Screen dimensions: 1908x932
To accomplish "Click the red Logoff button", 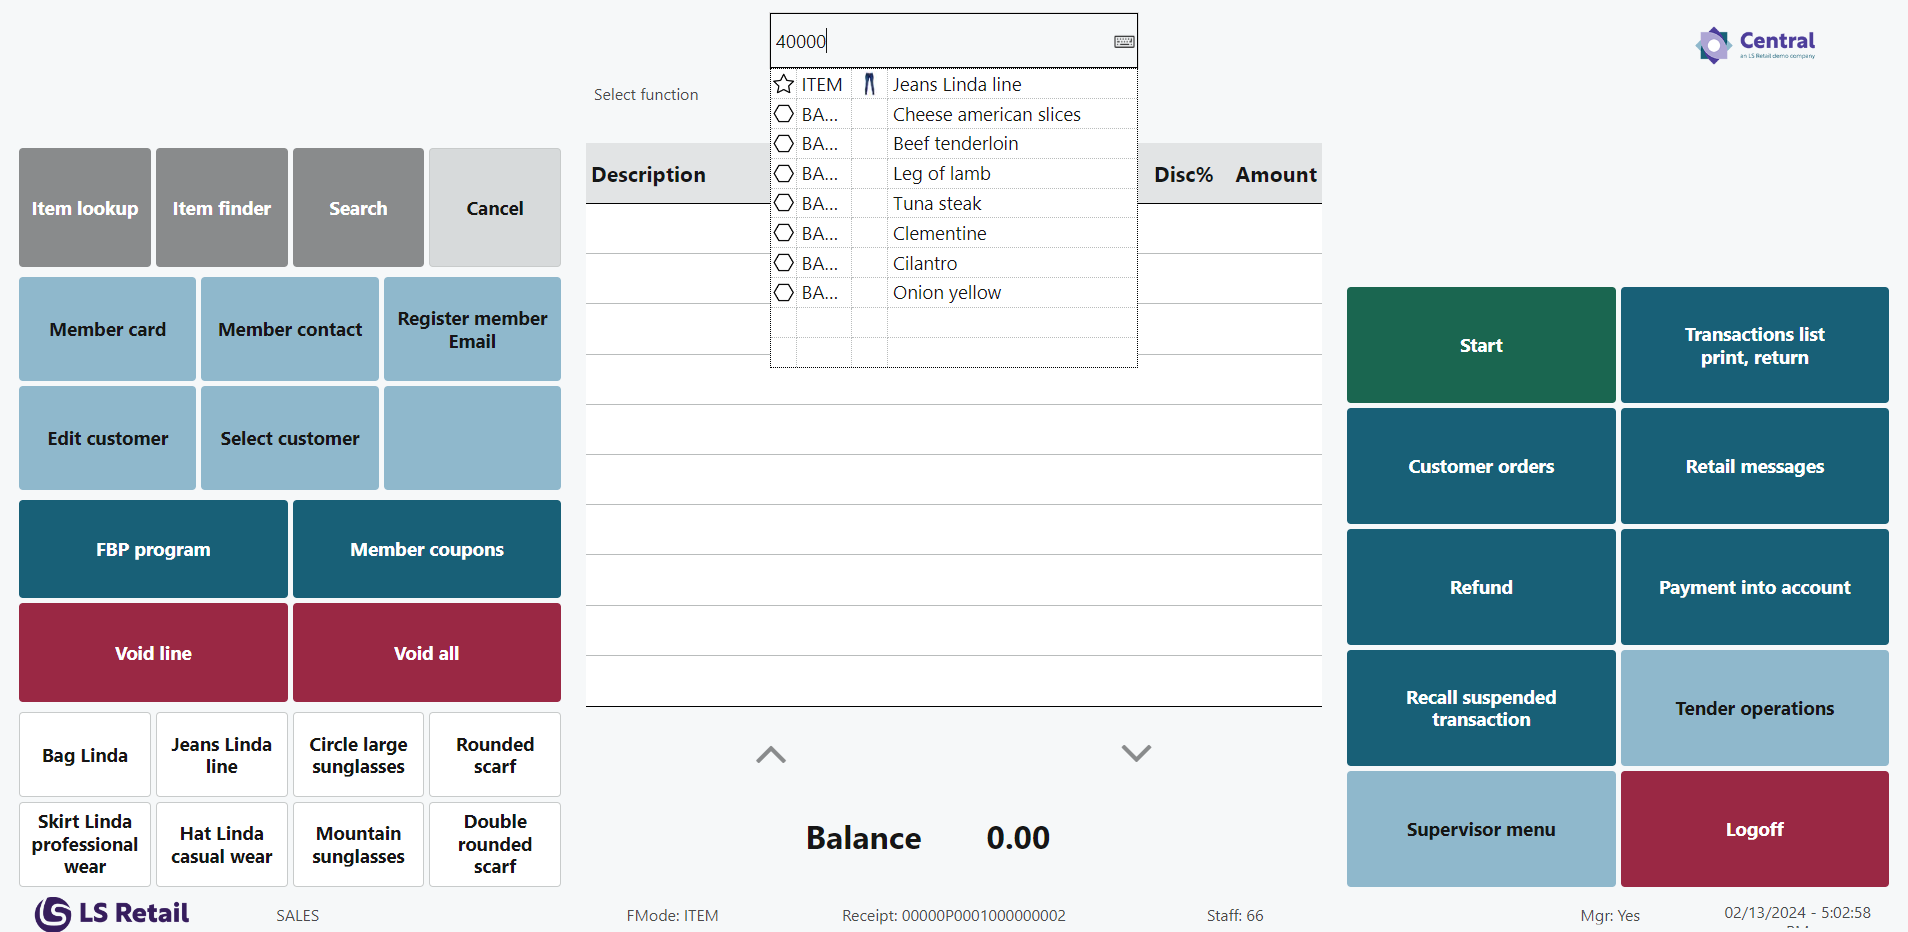I will click(x=1754, y=829).
